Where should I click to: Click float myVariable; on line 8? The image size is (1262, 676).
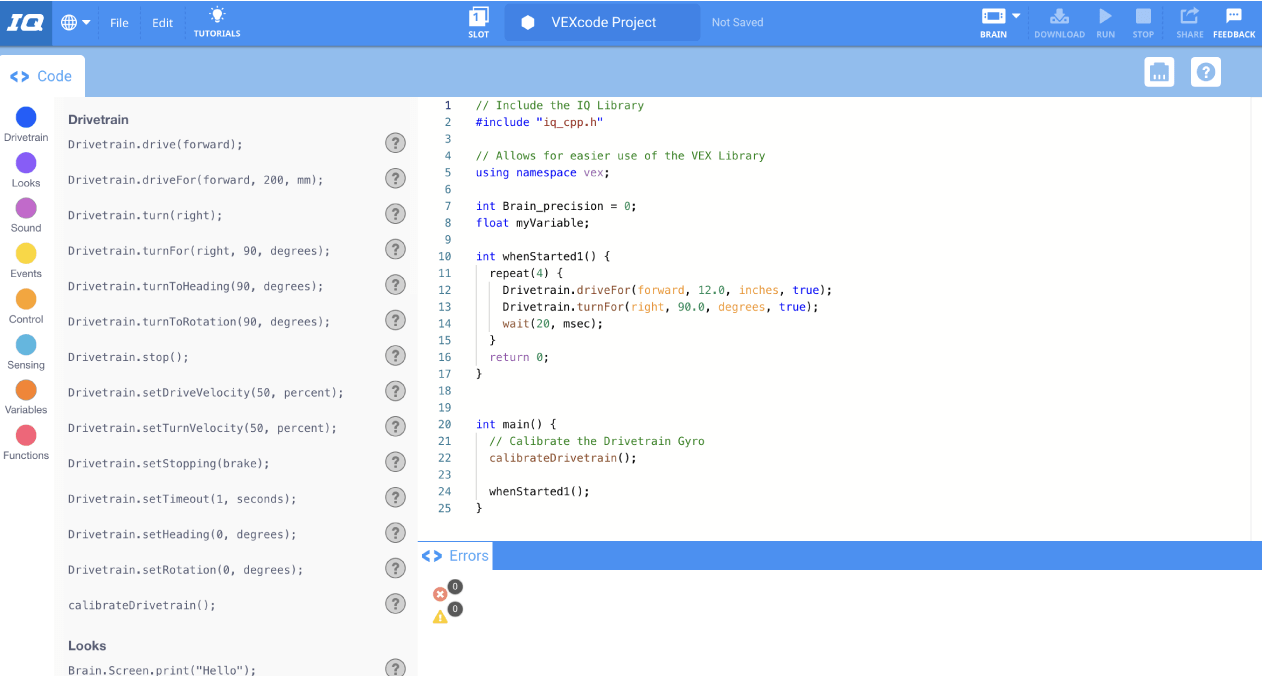[532, 223]
